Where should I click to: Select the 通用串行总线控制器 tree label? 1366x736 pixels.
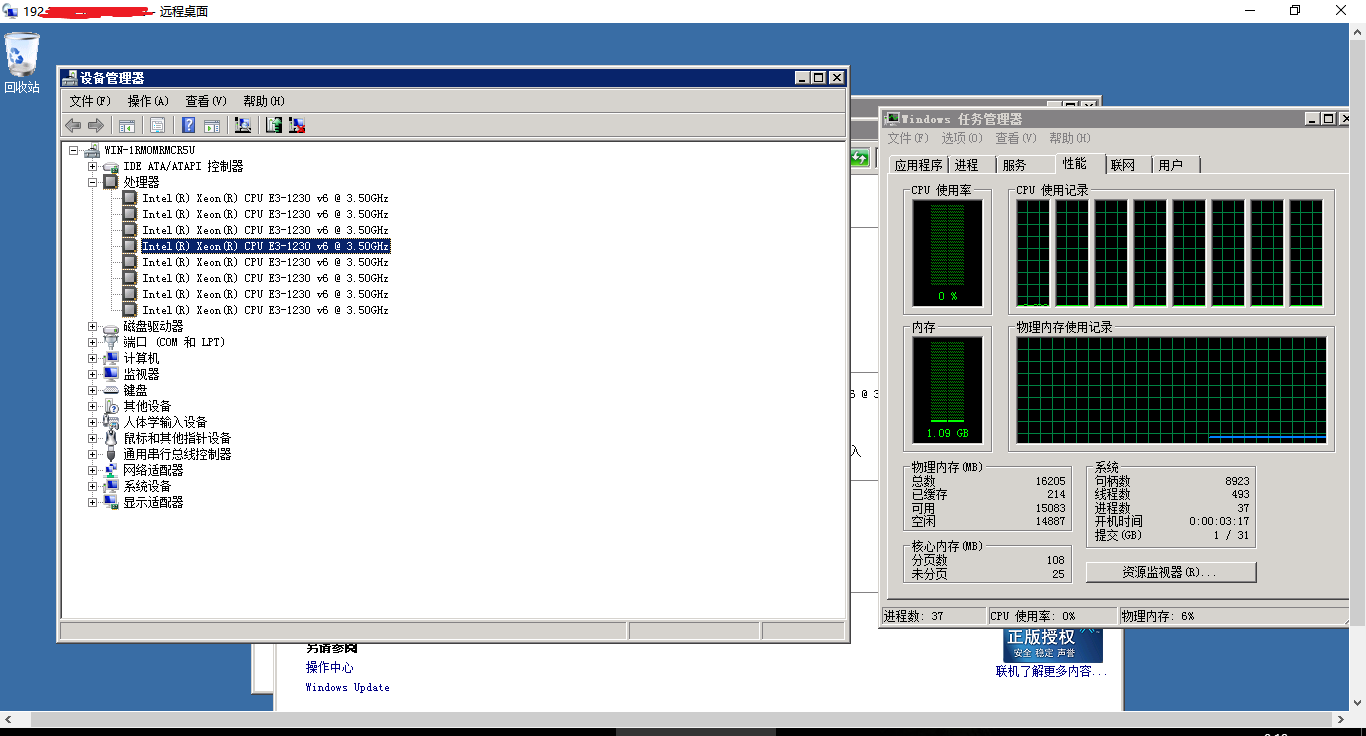click(177, 454)
